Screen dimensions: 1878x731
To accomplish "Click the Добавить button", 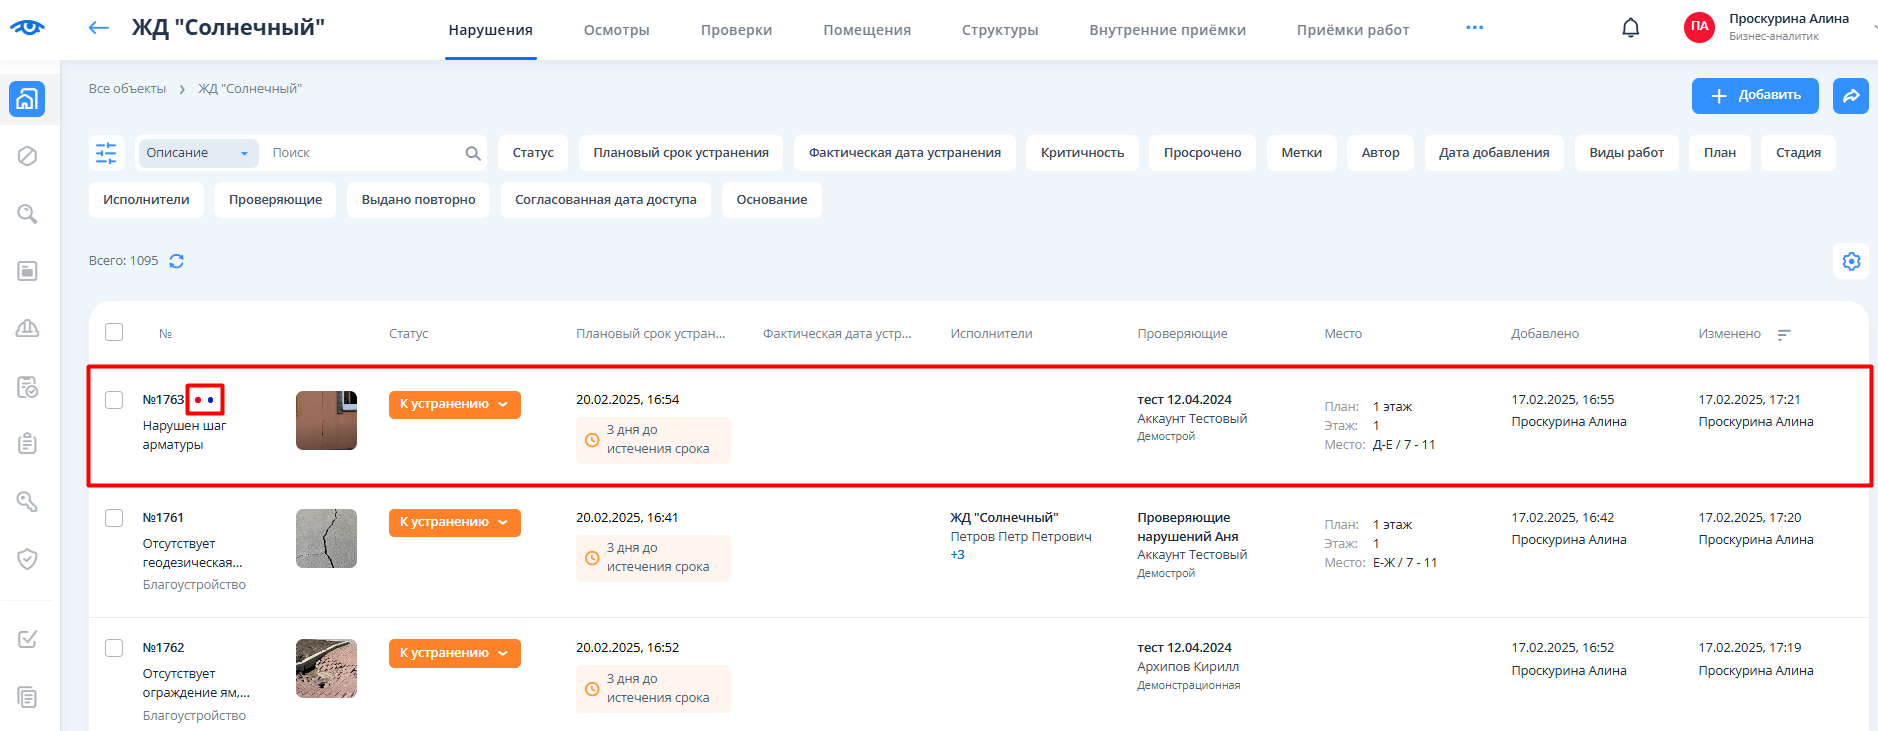I will click(1754, 96).
